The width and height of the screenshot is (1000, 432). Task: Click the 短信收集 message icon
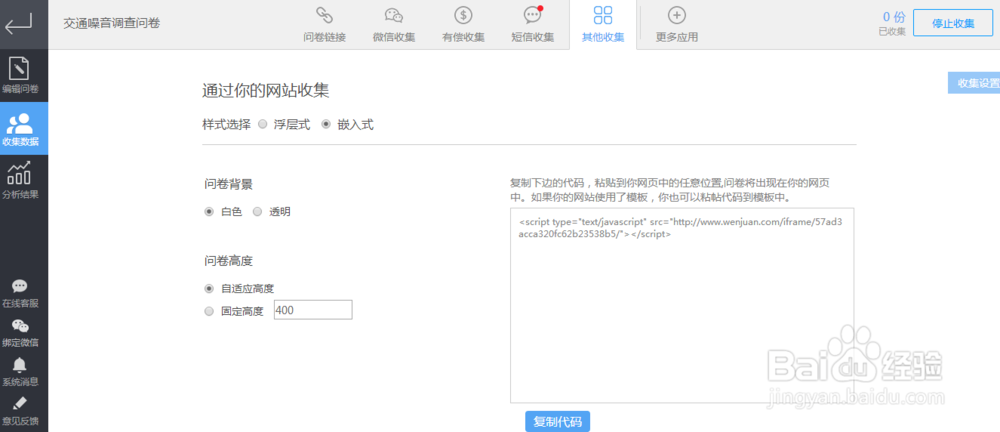pos(533,15)
